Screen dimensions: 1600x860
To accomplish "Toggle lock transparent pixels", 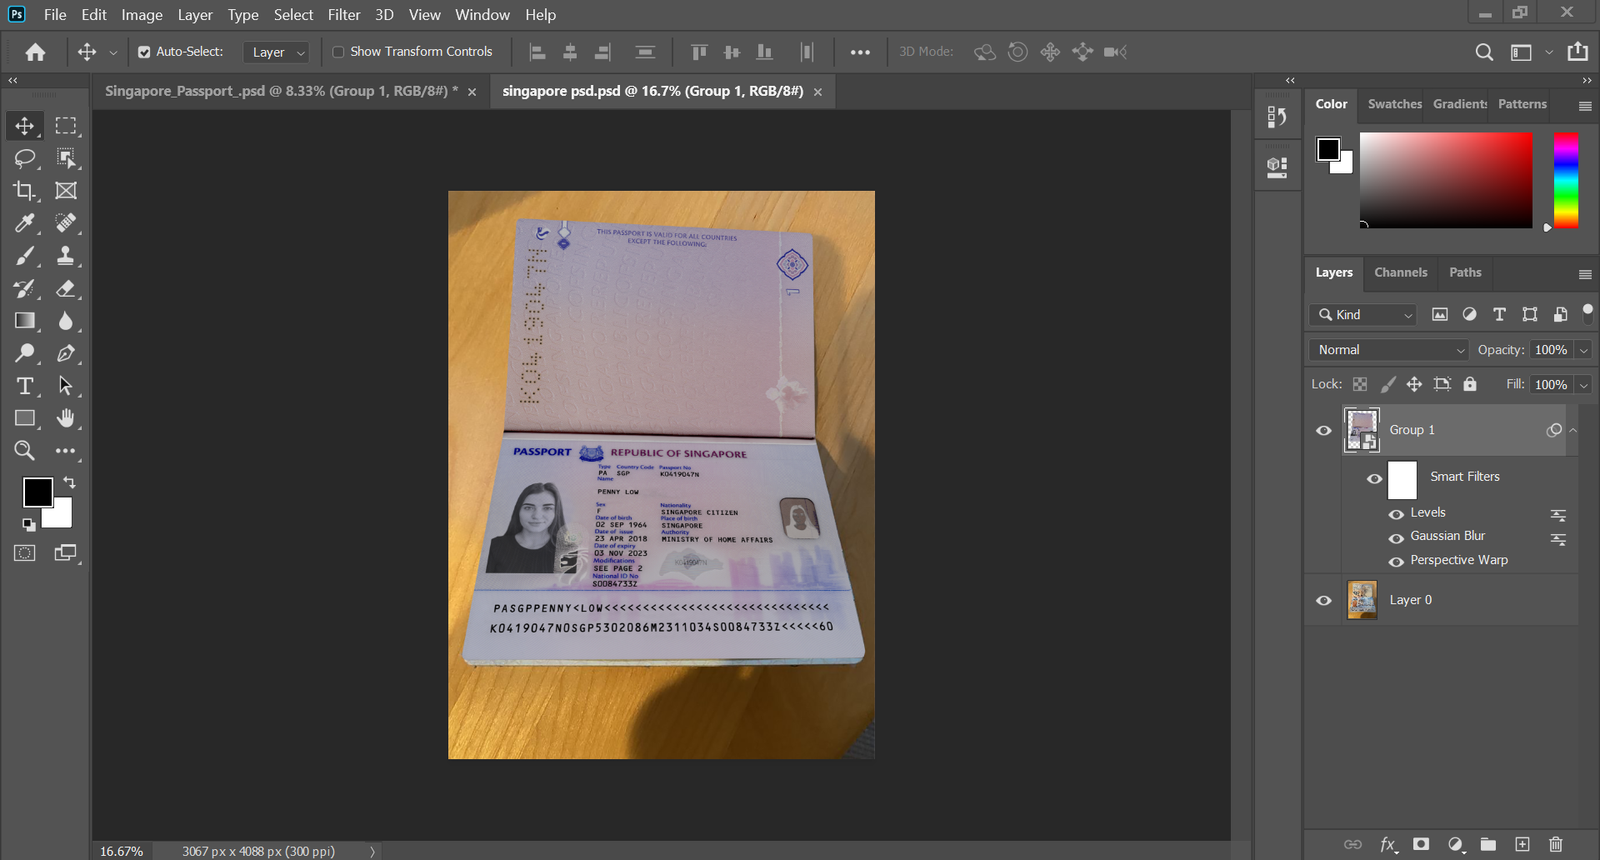I will click(x=1360, y=384).
